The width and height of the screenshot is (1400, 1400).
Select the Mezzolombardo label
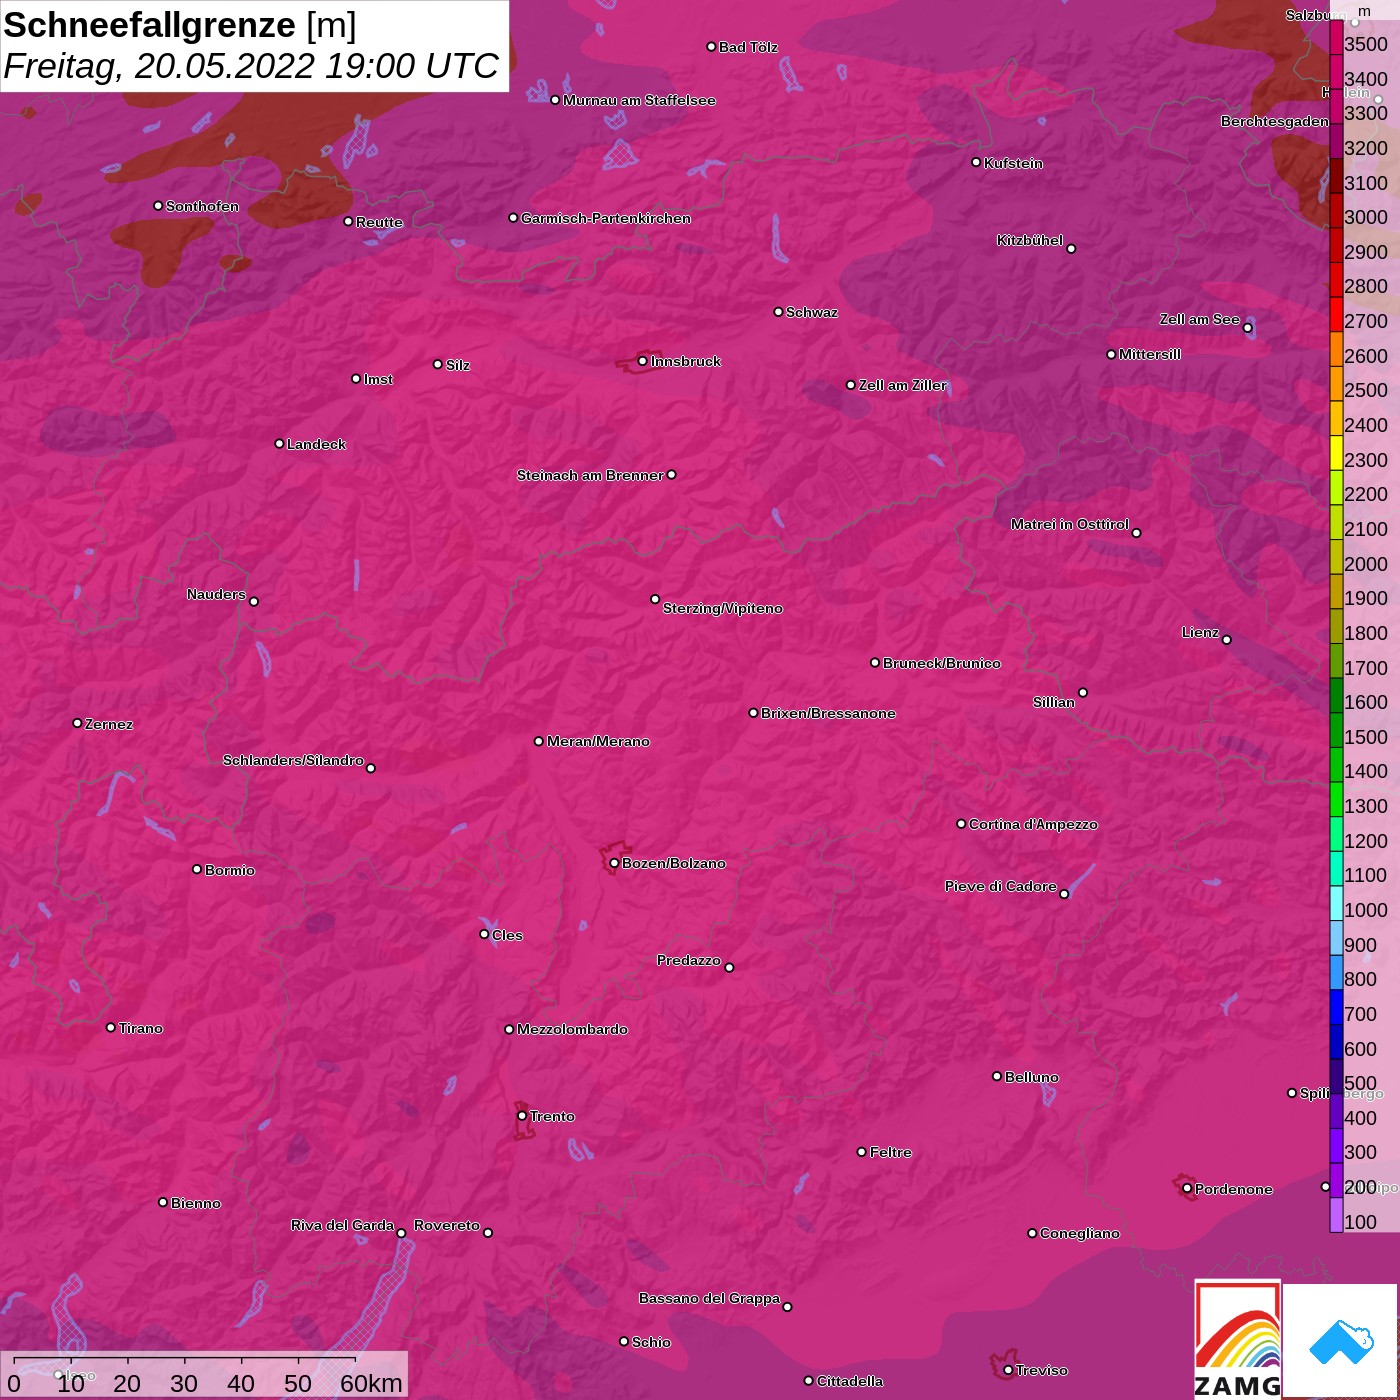572,1029
